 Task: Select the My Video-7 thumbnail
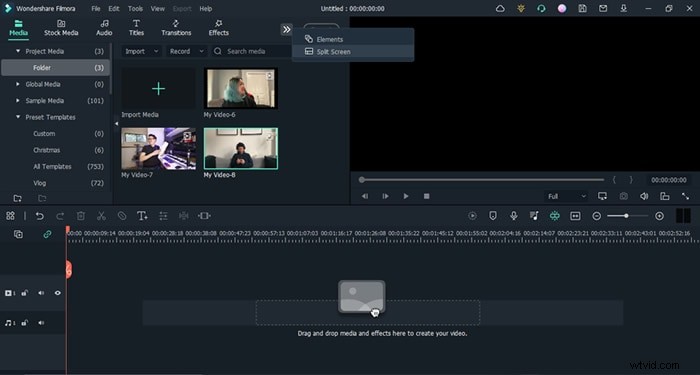tap(158, 149)
